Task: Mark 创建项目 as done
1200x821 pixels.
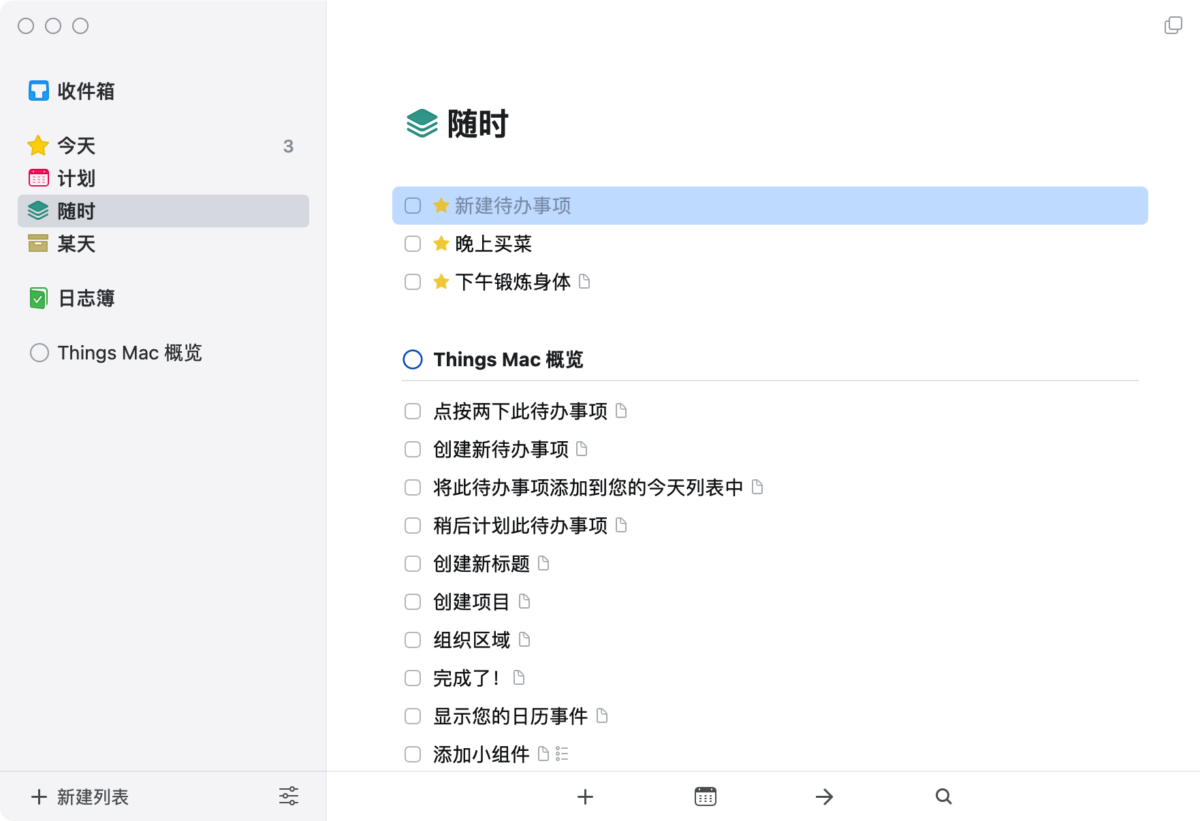Action: (412, 602)
